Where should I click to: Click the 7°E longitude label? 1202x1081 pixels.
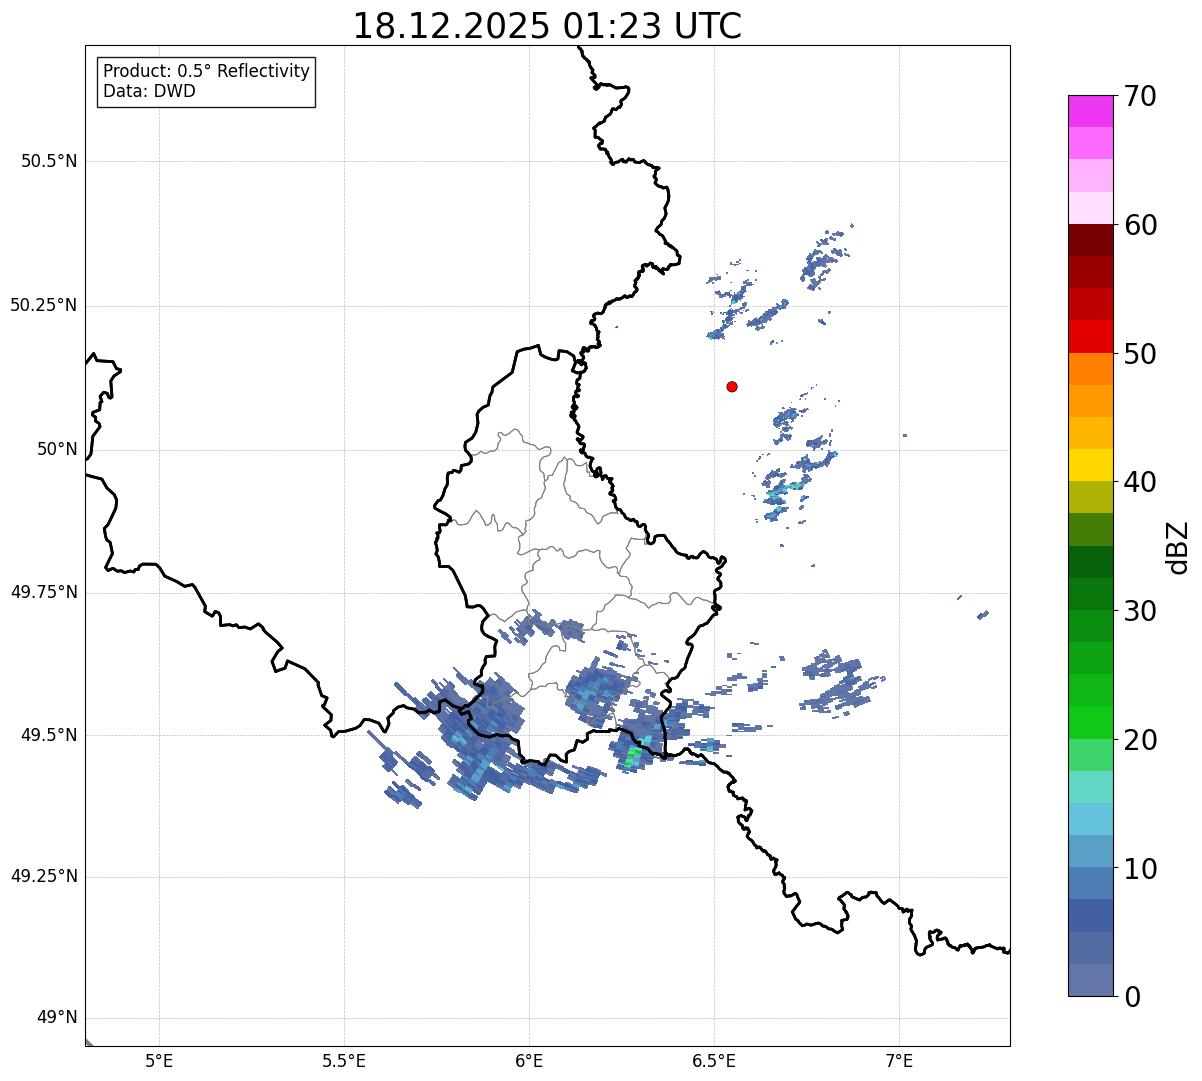(x=899, y=1061)
